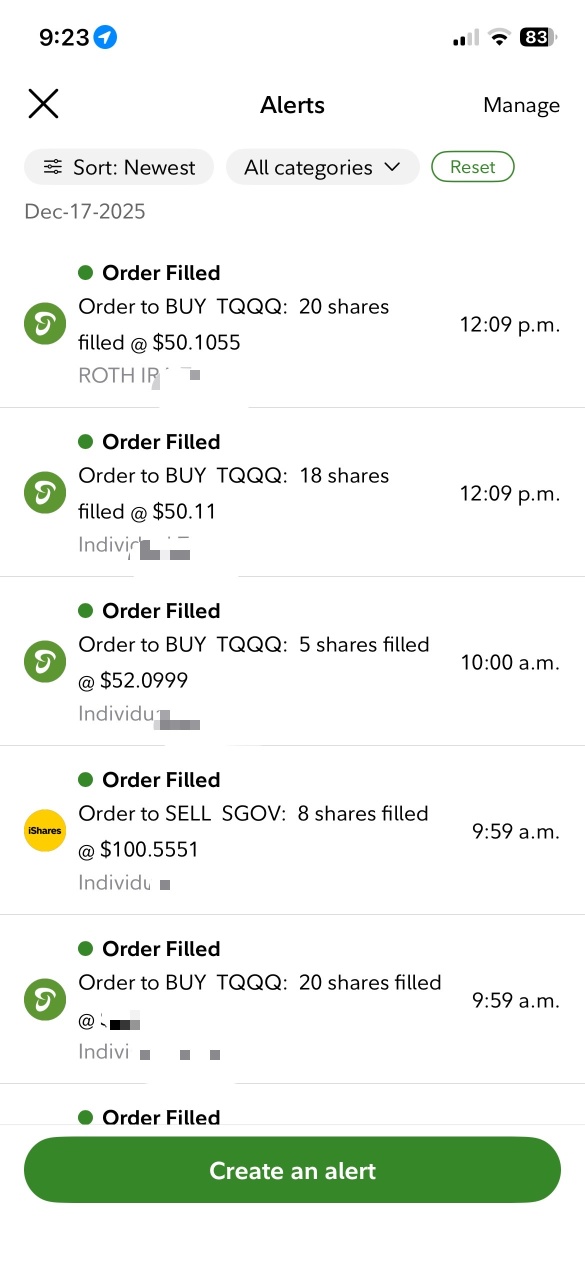Tap the battery indicator in the status bar
Image resolution: width=585 pixels, height=1266 pixels.
[x=536, y=38]
